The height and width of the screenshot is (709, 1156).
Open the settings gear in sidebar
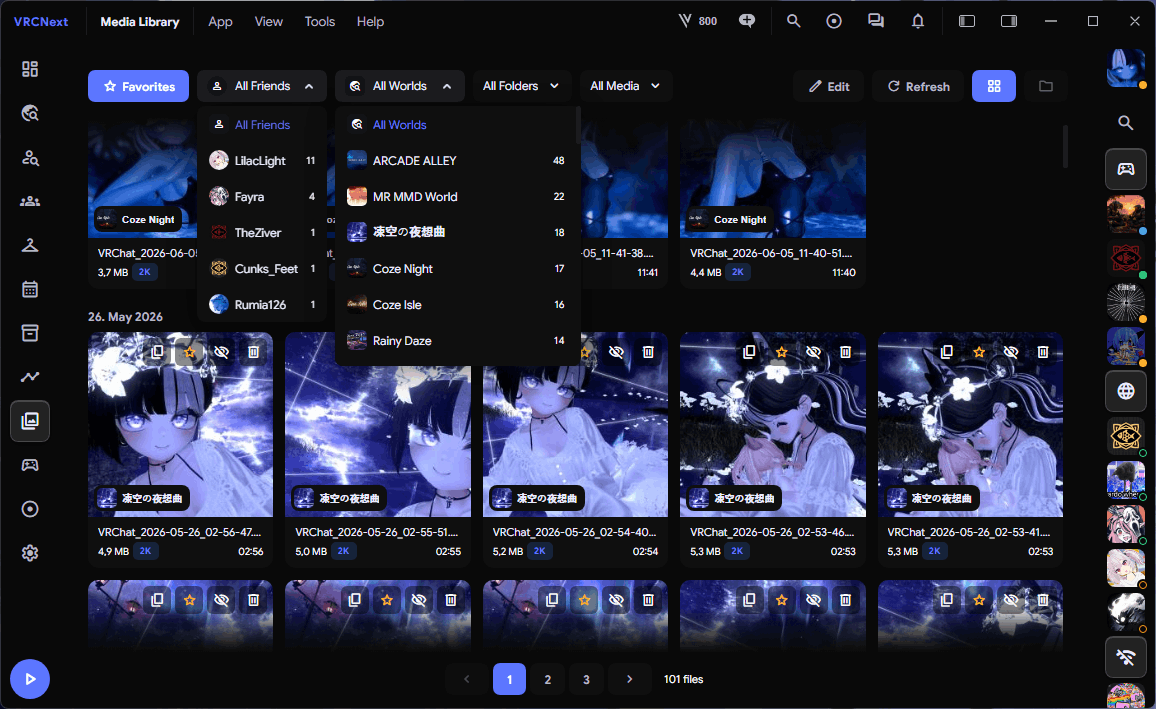tap(29, 553)
